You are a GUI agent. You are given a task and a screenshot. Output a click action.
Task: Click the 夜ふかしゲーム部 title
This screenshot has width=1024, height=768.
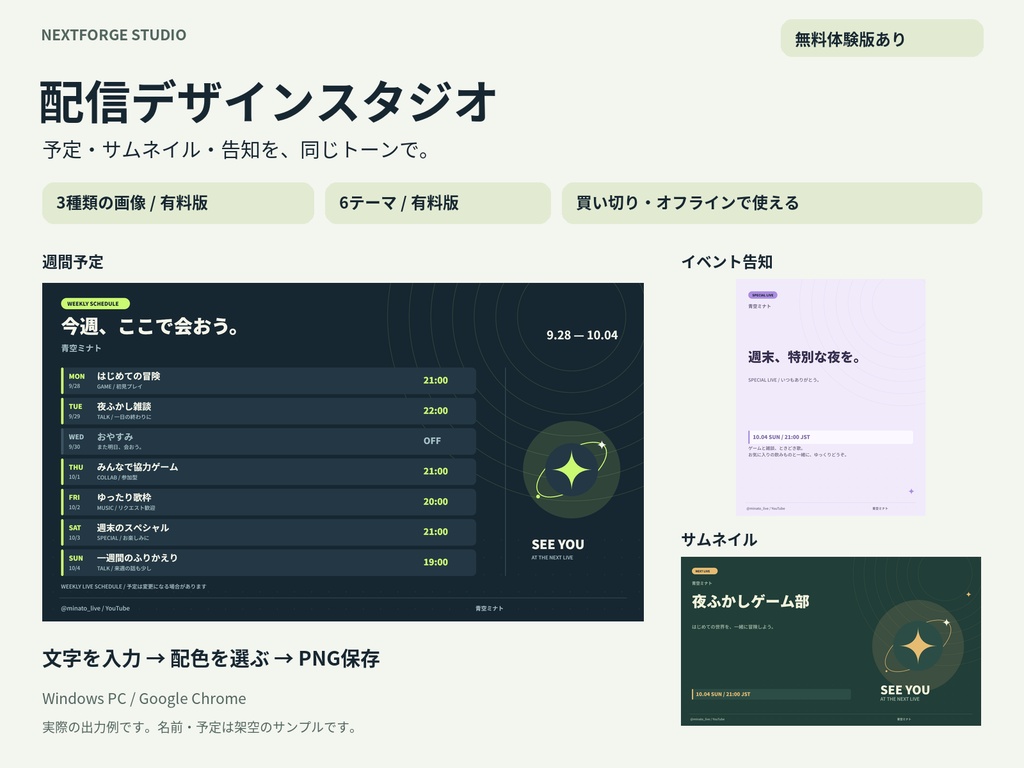tap(750, 601)
